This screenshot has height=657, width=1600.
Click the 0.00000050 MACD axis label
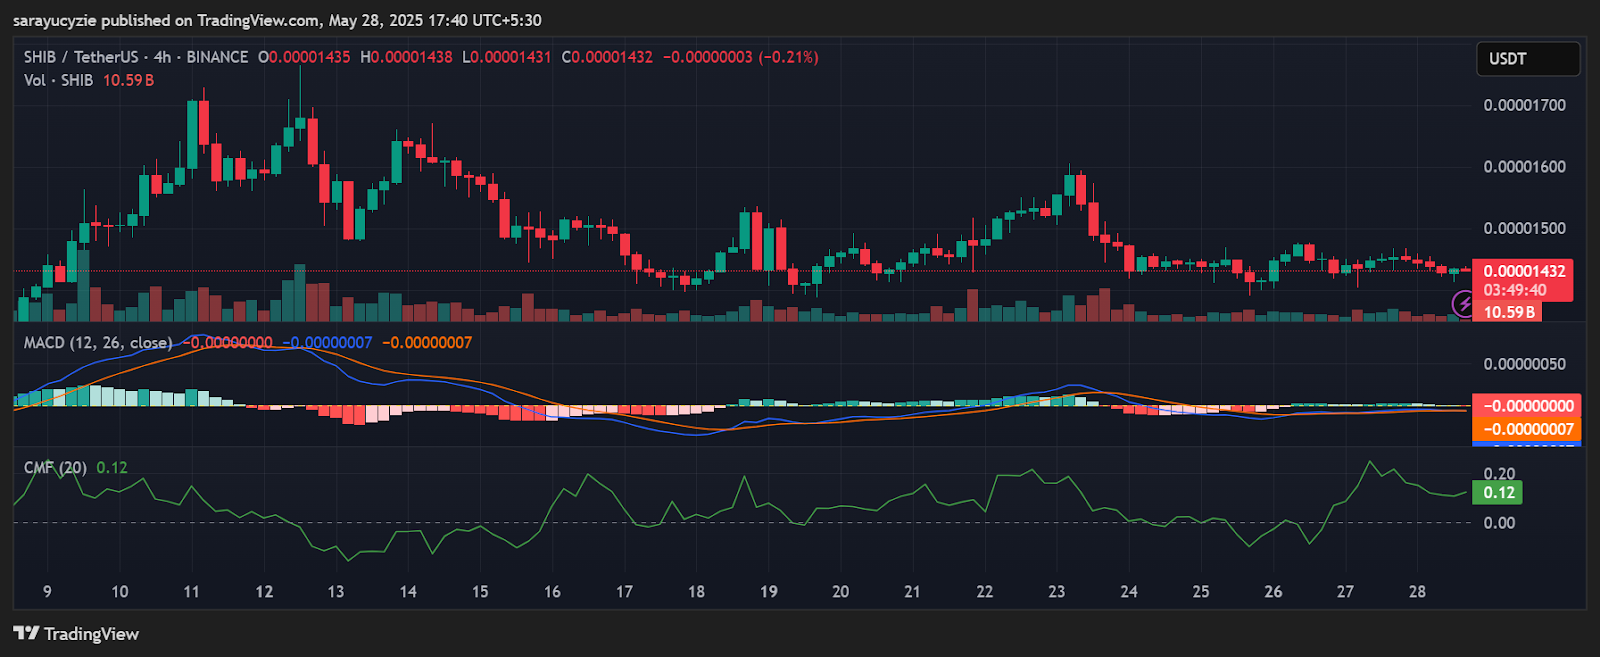[x=1524, y=364]
